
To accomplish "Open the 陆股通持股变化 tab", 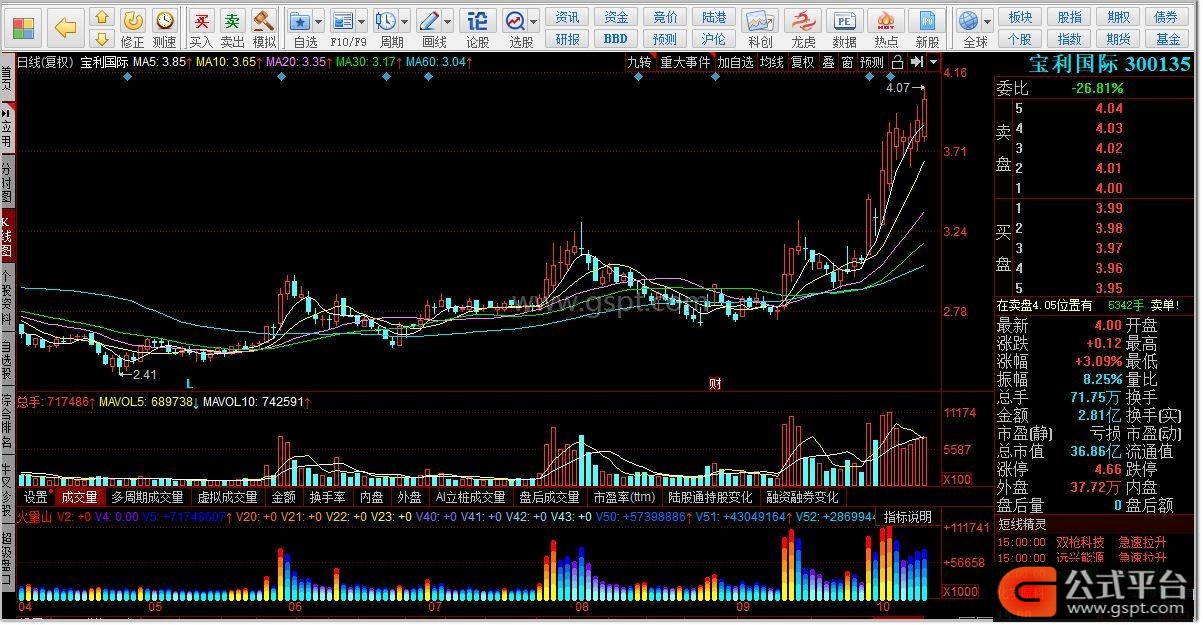I will [x=710, y=497].
